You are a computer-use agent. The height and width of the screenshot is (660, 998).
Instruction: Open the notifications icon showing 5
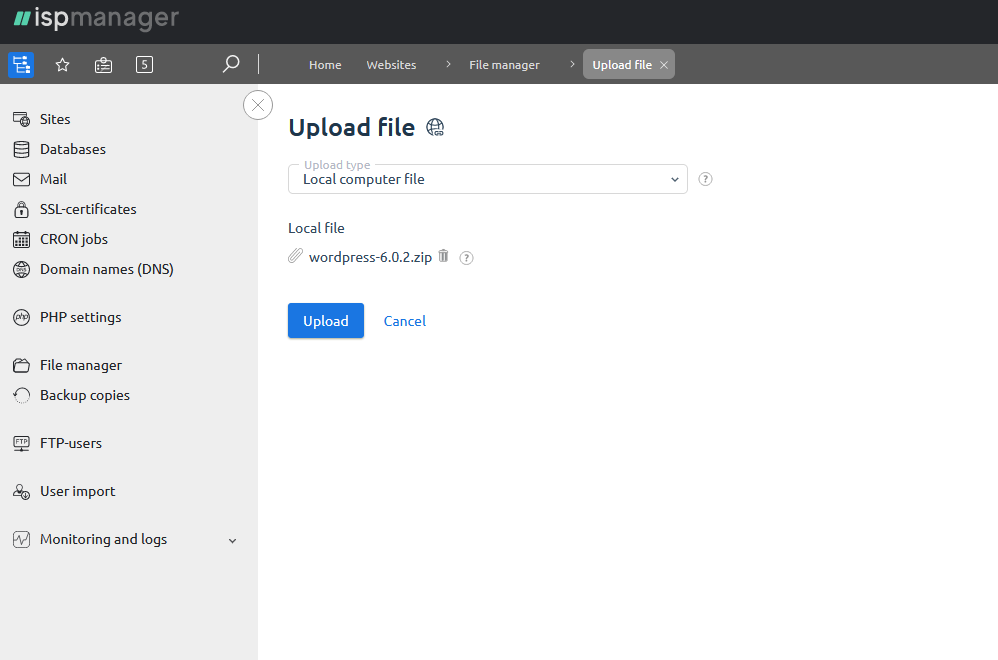(144, 64)
